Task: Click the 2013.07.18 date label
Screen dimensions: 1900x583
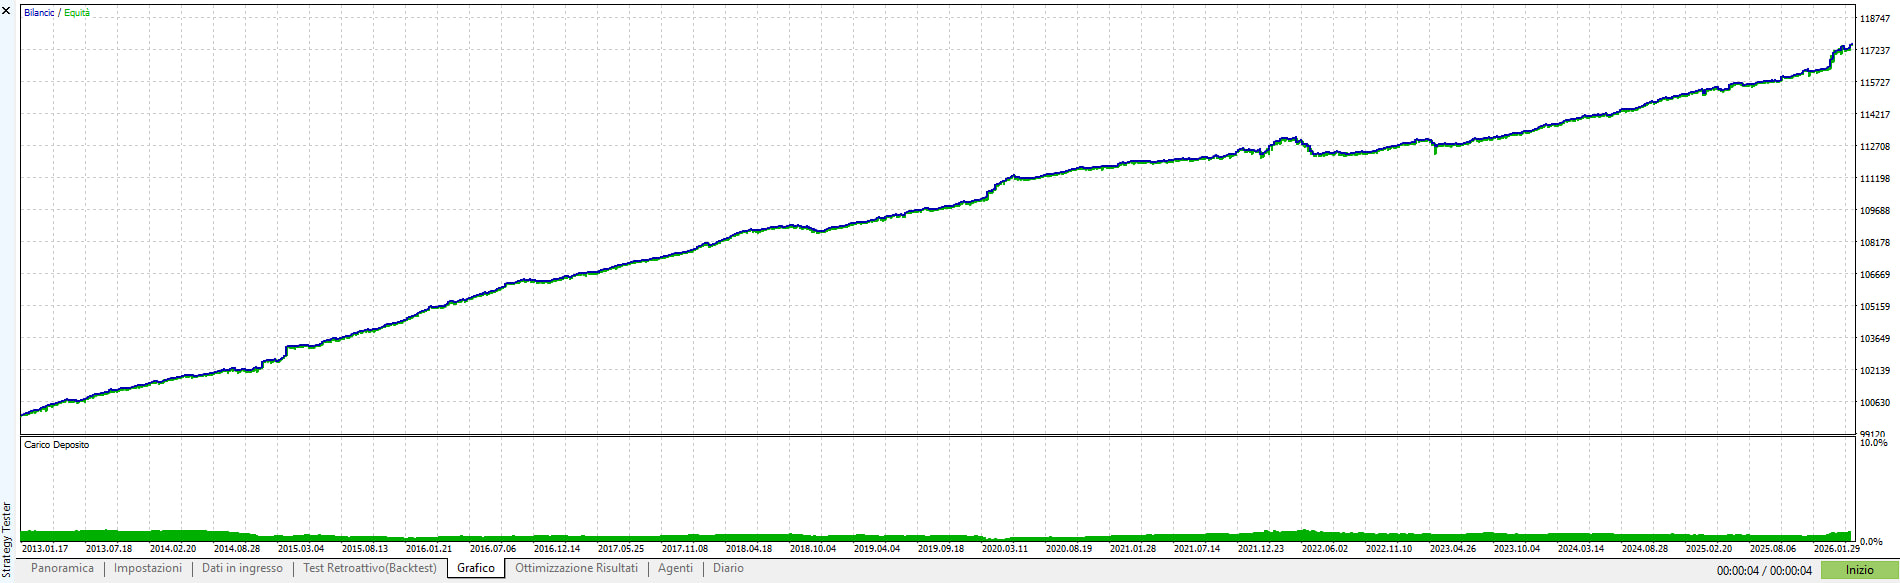Action: [109, 548]
